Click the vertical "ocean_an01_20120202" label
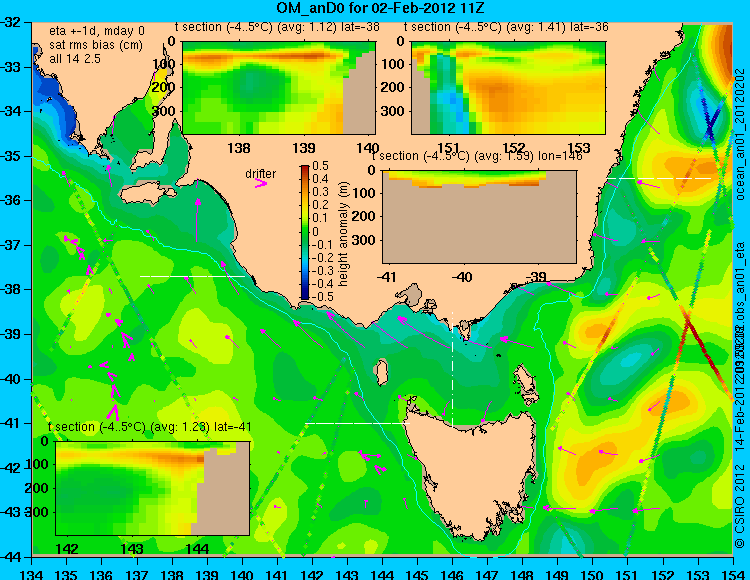This screenshot has height=580, width=750. tap(740, 135)
